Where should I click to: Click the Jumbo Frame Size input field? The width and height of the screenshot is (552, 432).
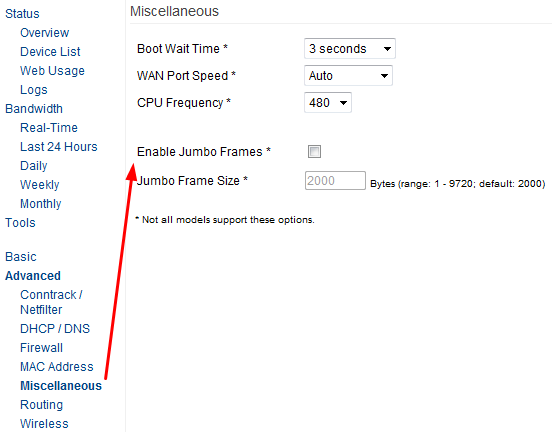point(335,181)
